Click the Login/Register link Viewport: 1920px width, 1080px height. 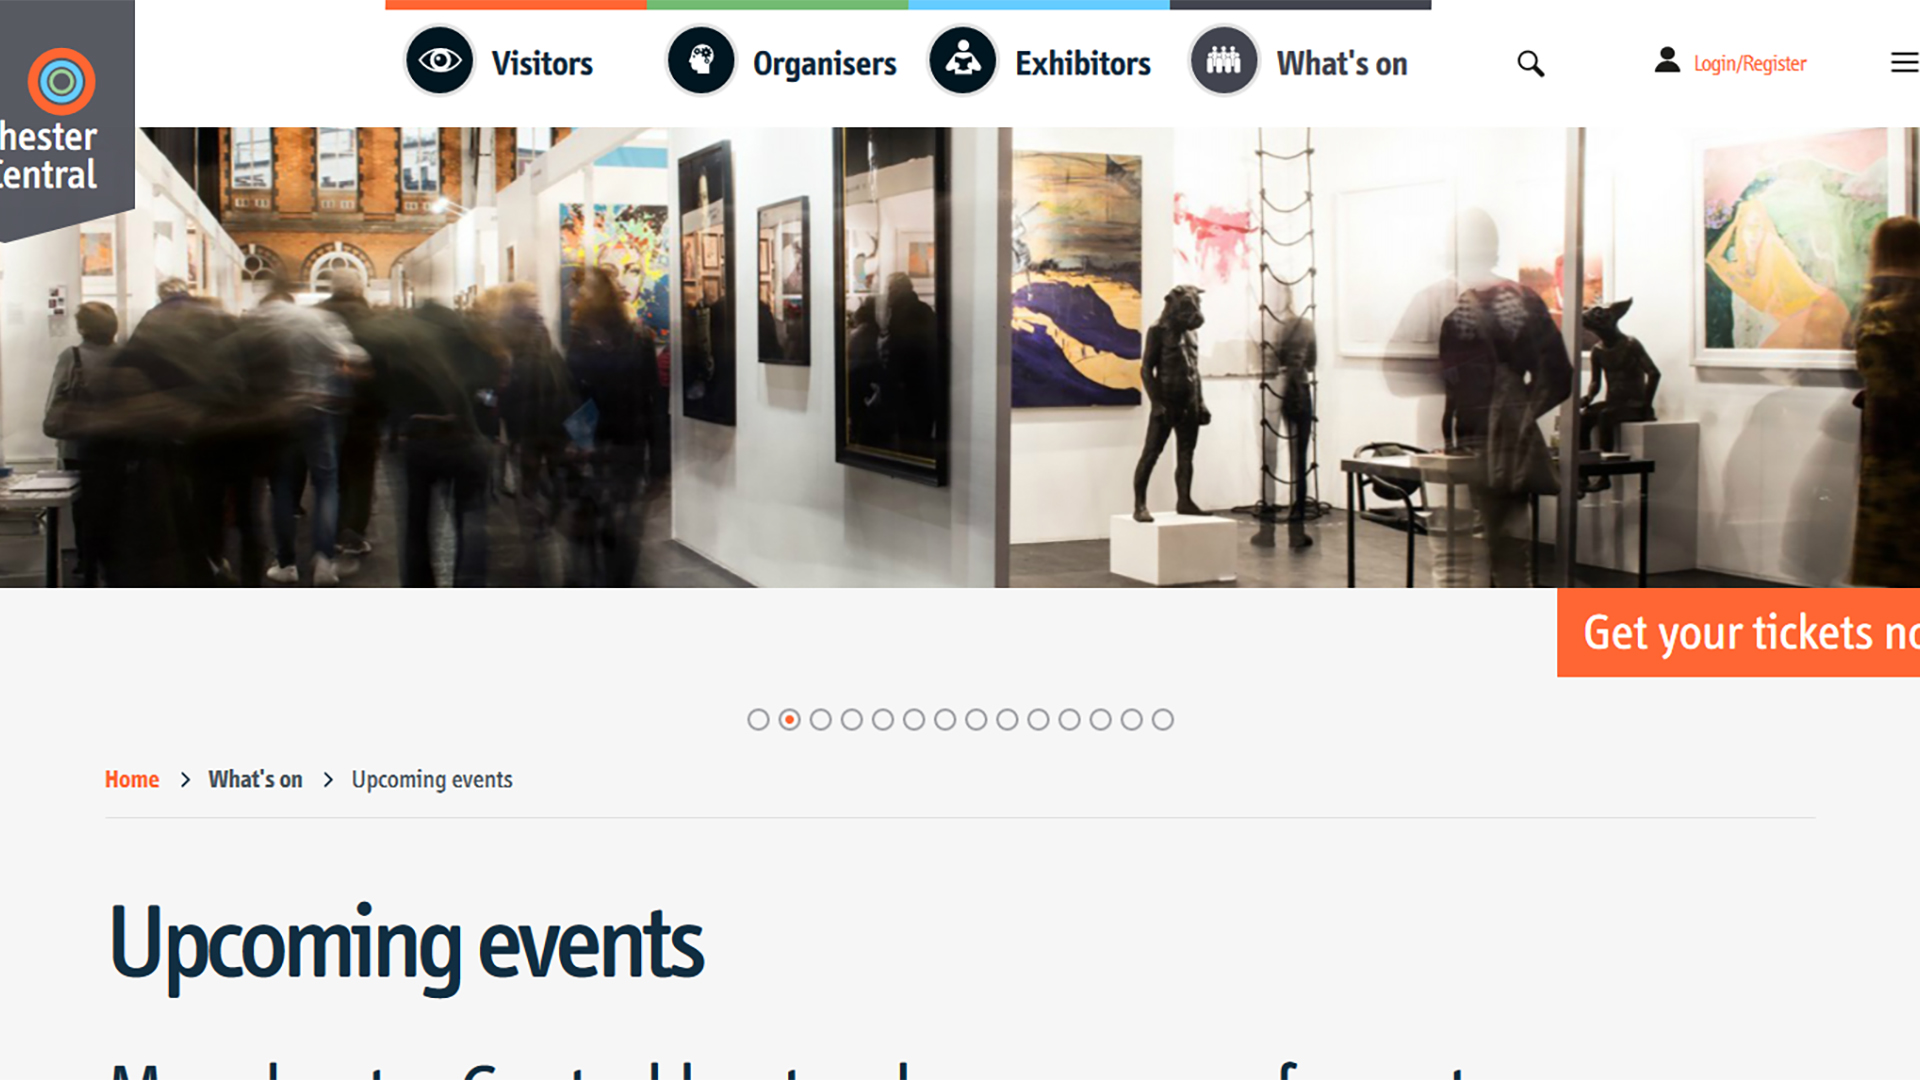tap(1750, 64)
